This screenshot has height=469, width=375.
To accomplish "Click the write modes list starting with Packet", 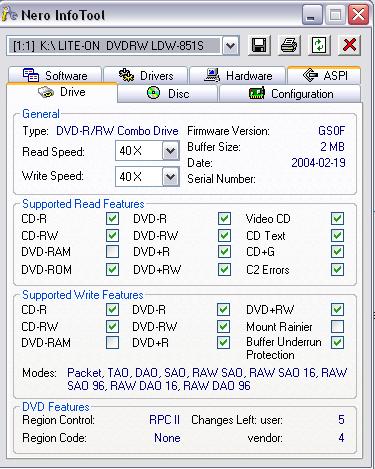I will tap(207, 379).
